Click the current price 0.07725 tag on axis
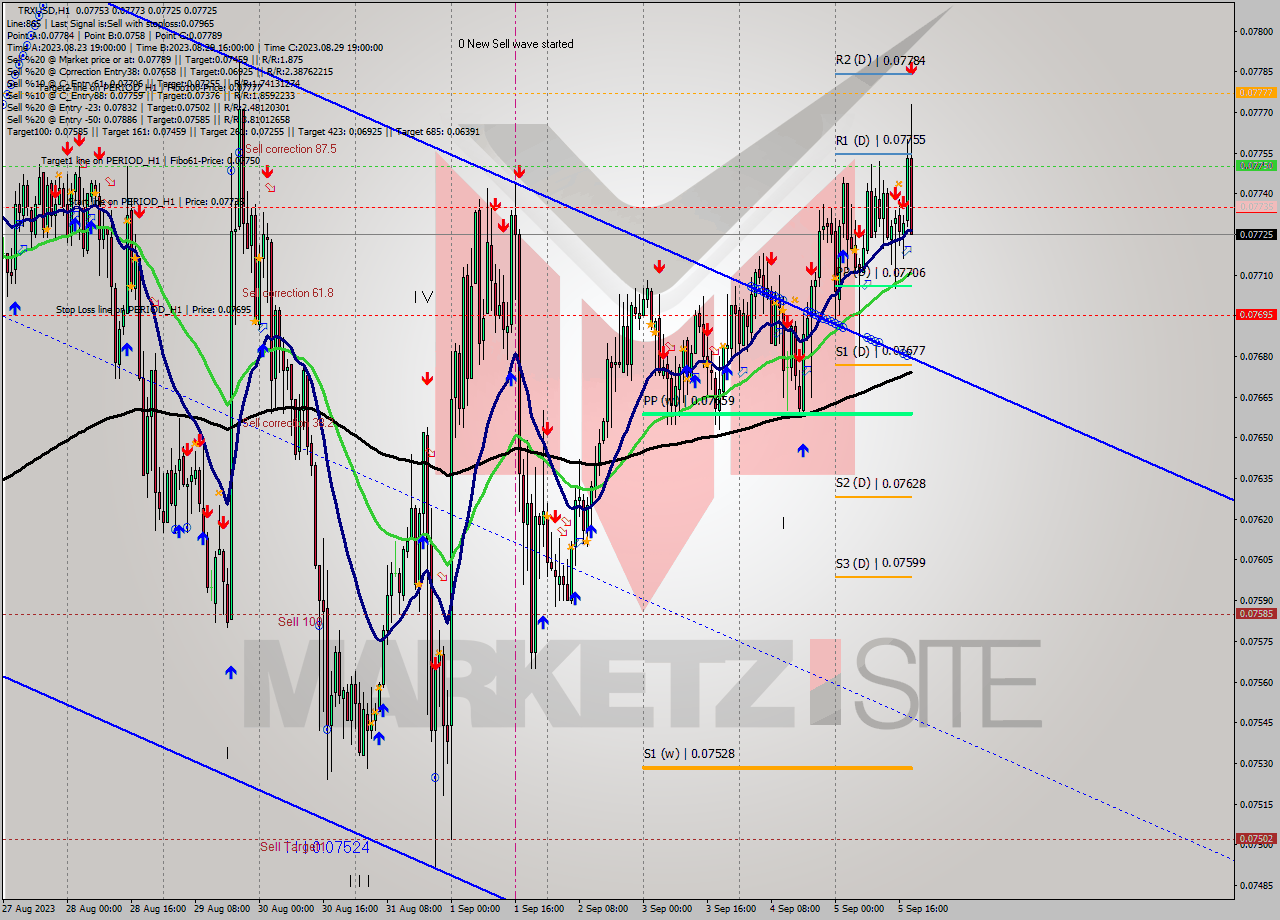The height and width of the screenshot is (920, 1280). tap(1255, 234)
